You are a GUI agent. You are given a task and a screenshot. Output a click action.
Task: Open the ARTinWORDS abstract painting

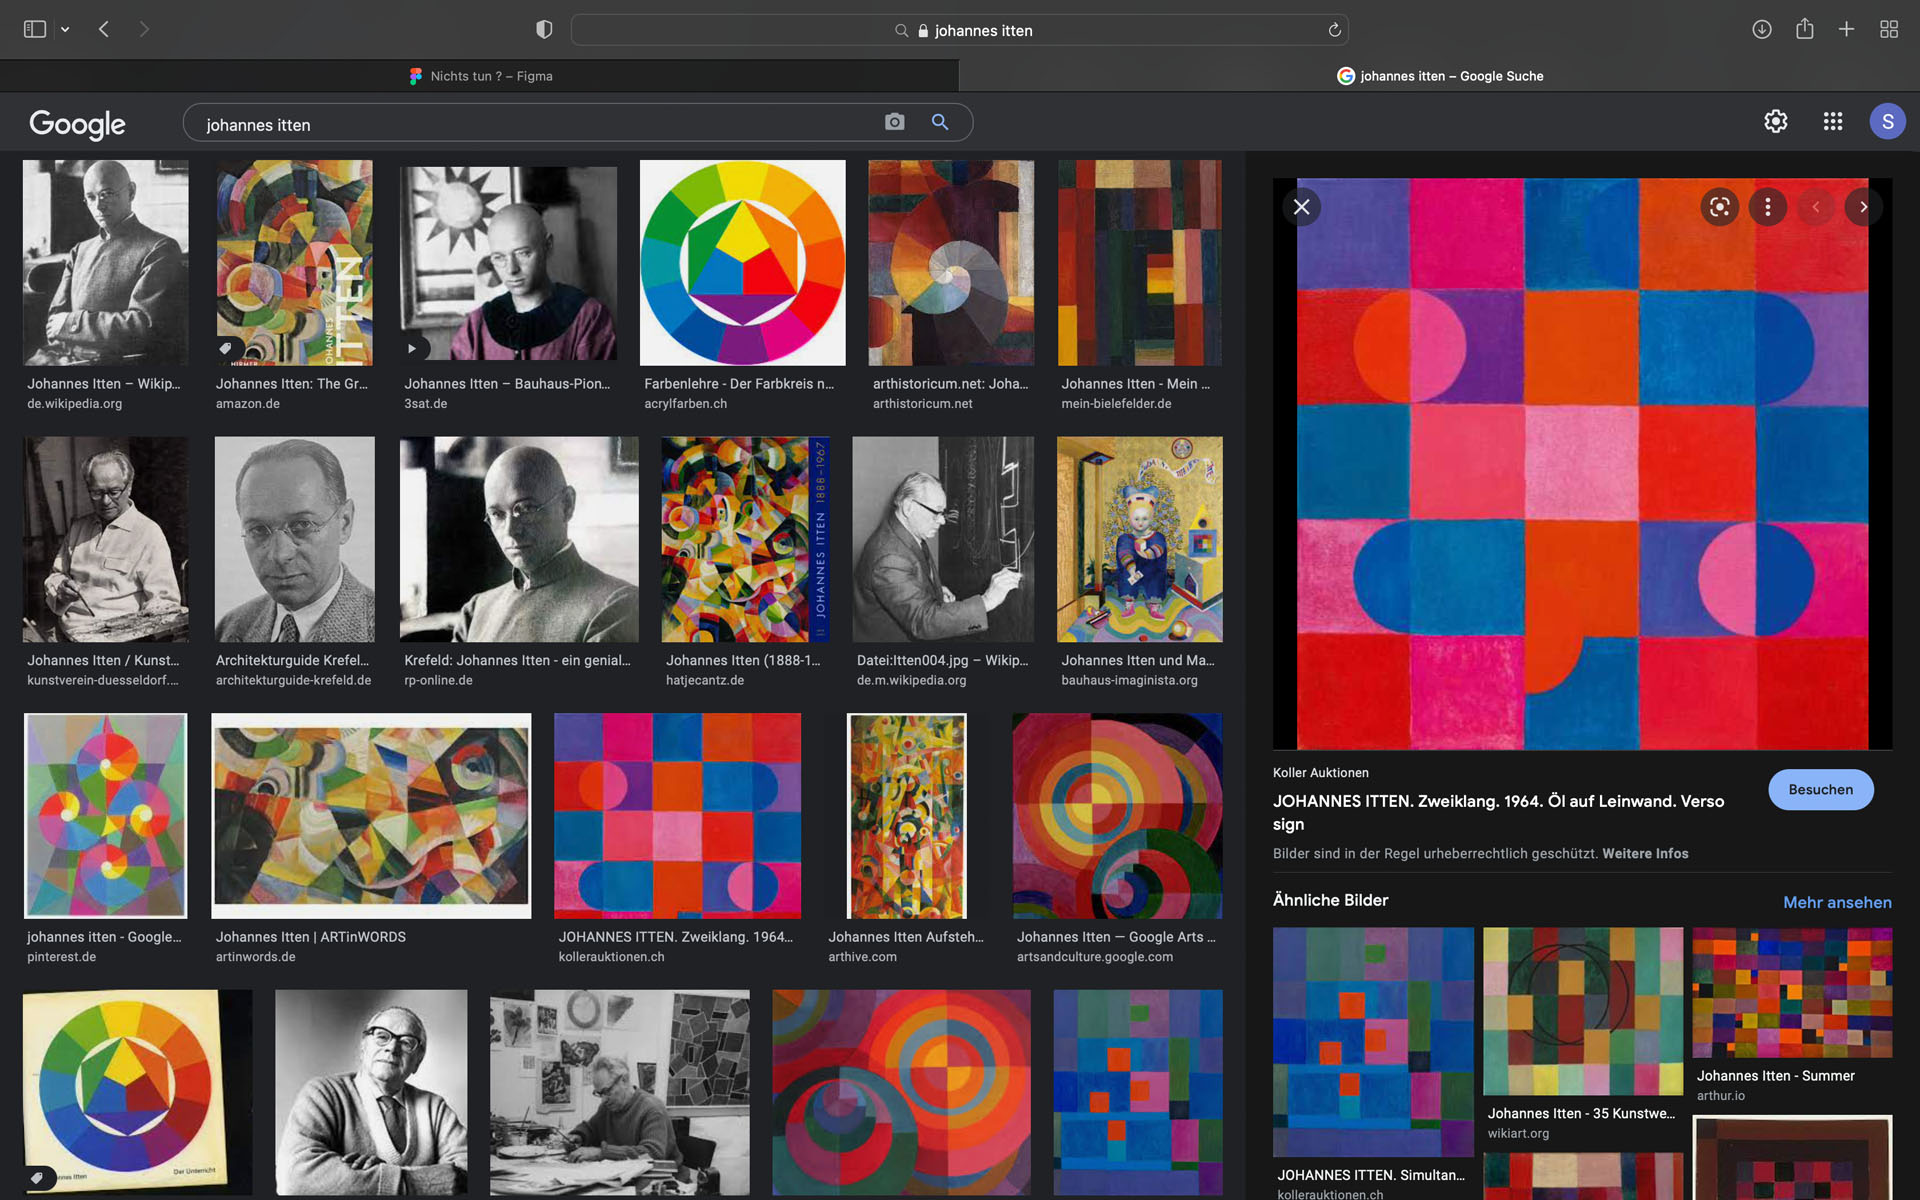point(371,816)
